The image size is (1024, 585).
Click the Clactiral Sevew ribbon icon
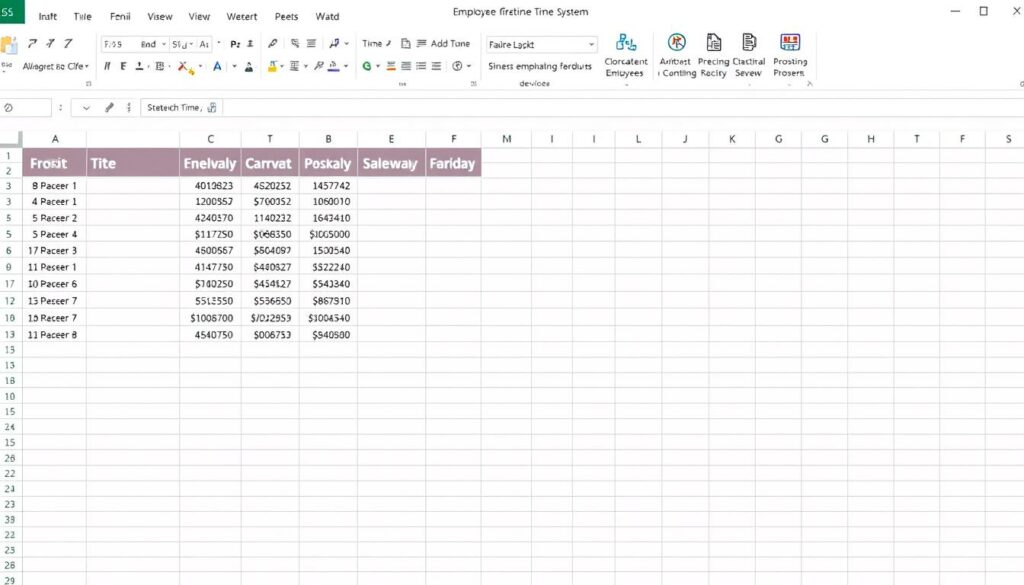(x=749, y=43)
